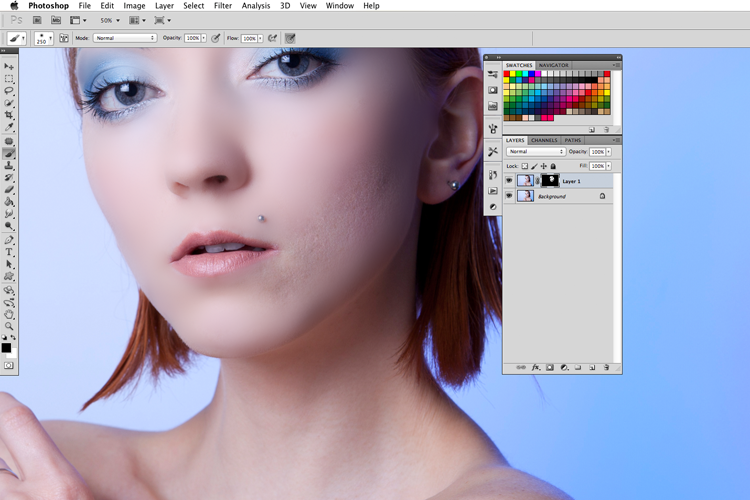The height and width of the screenshot is (500, 750).
Task: Open the layer blend mode Normal dropdown
Action: 536,152
